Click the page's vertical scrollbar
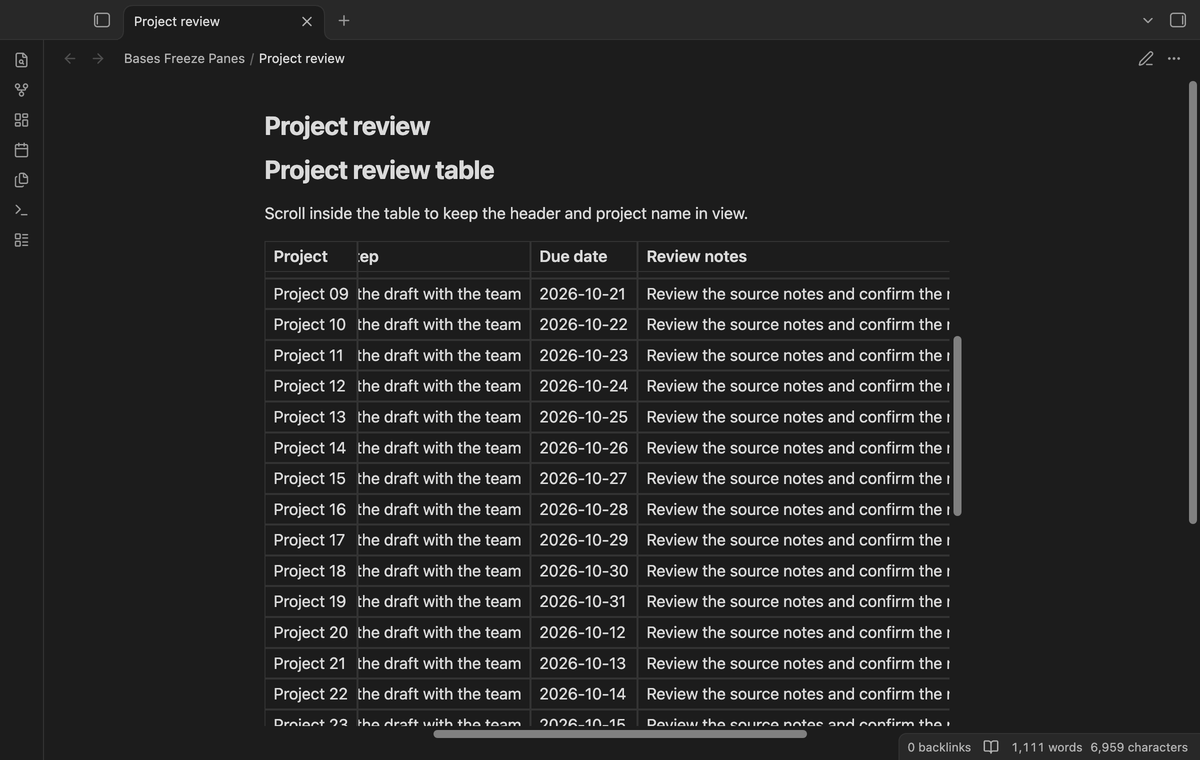This screenshot has width=1200, height=760. point(1192,302)
